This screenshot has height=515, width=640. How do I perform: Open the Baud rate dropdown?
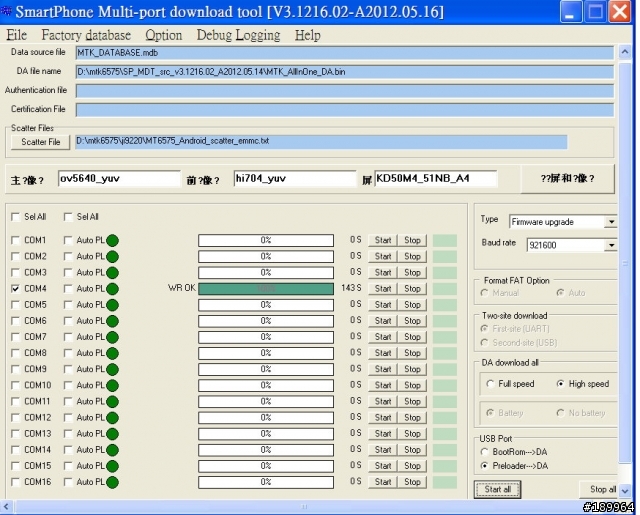(611, 245)
